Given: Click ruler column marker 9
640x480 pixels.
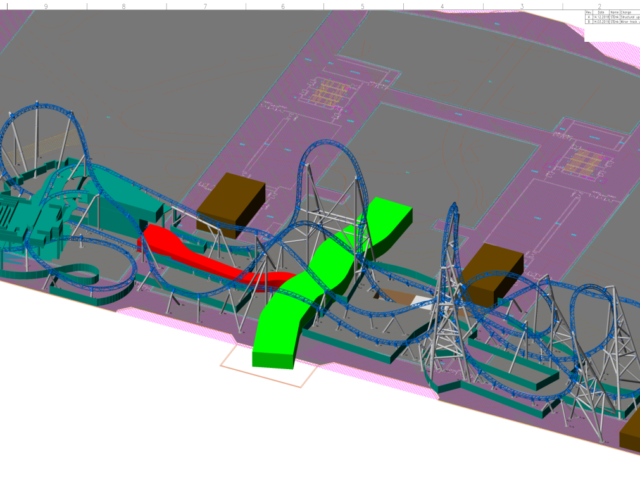Looking at the screenshot, I should coord(46,6).
